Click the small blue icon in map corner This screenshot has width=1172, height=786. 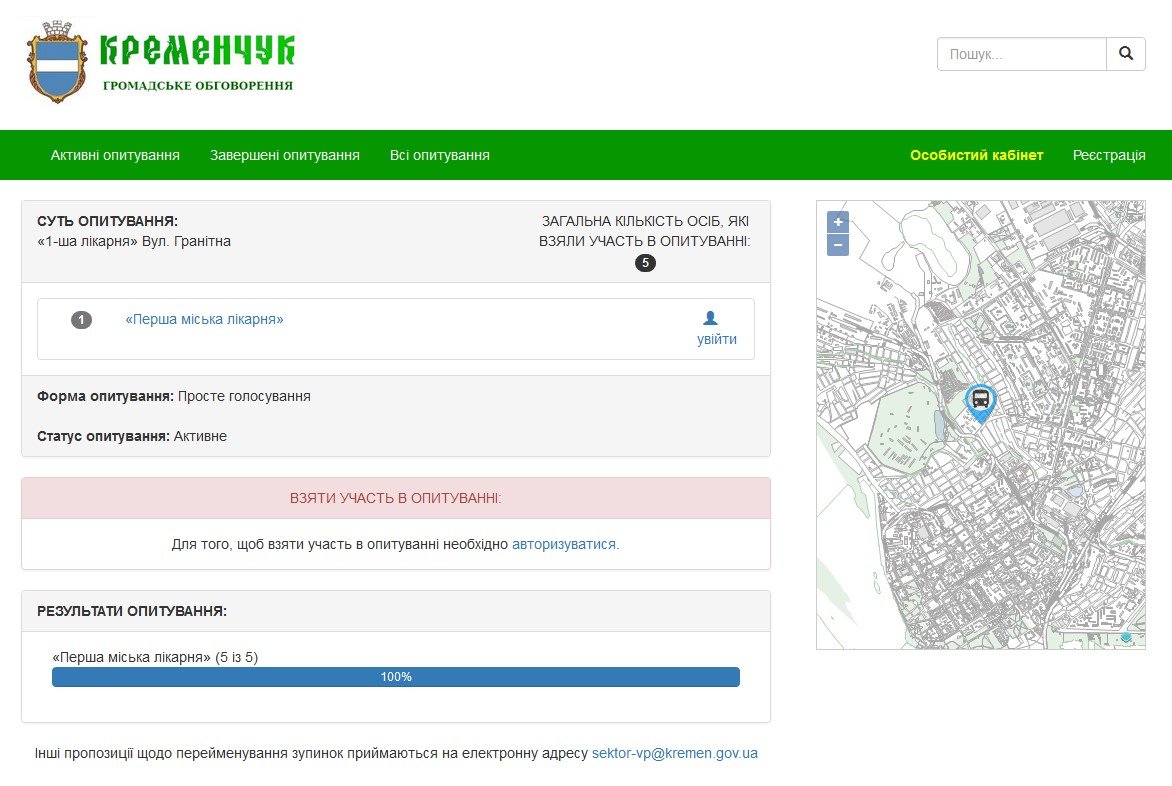(1126, 637)
